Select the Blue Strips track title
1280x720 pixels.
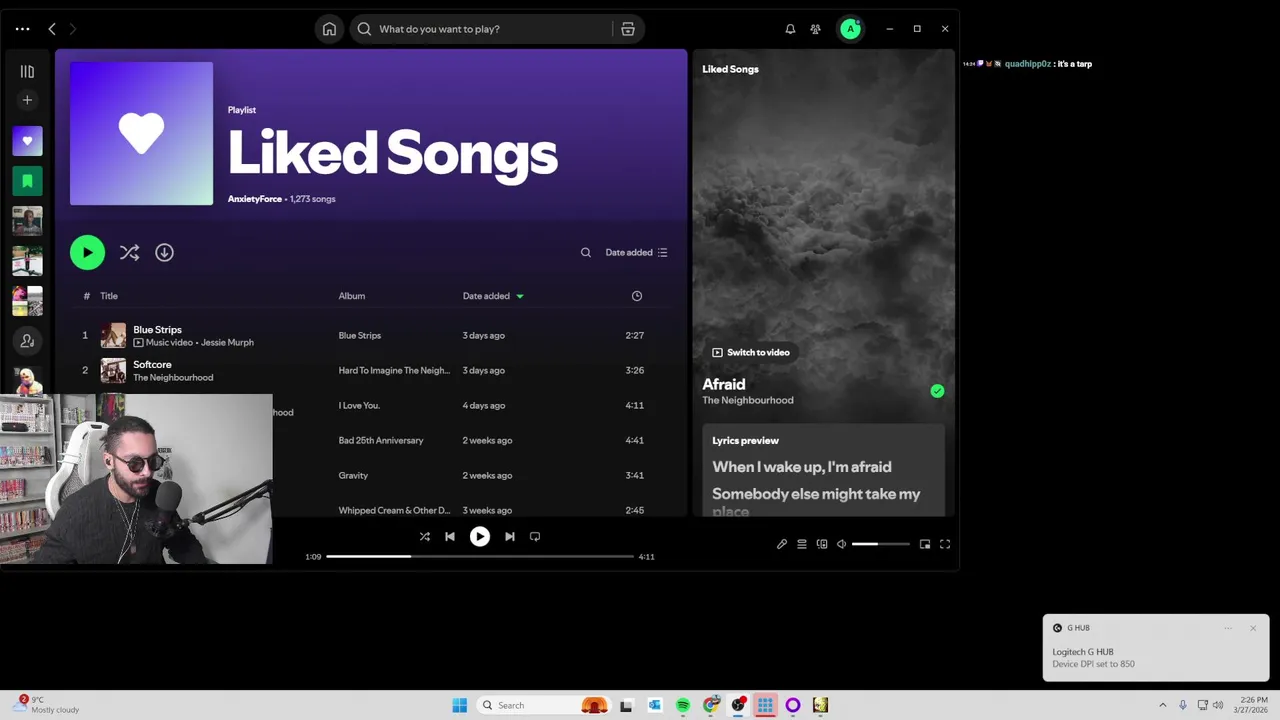[157, 329]
